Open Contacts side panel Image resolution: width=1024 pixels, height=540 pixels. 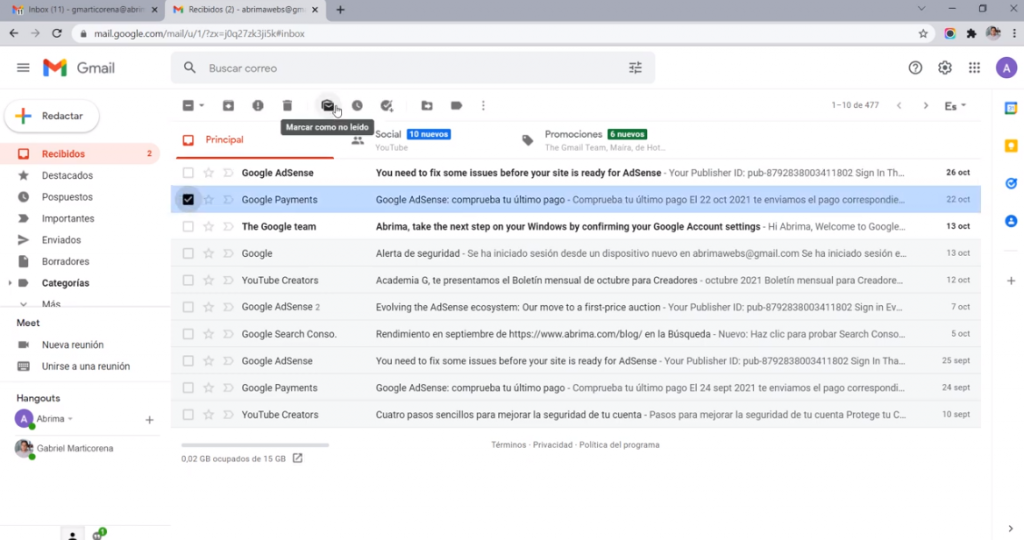click(1011, 221)
